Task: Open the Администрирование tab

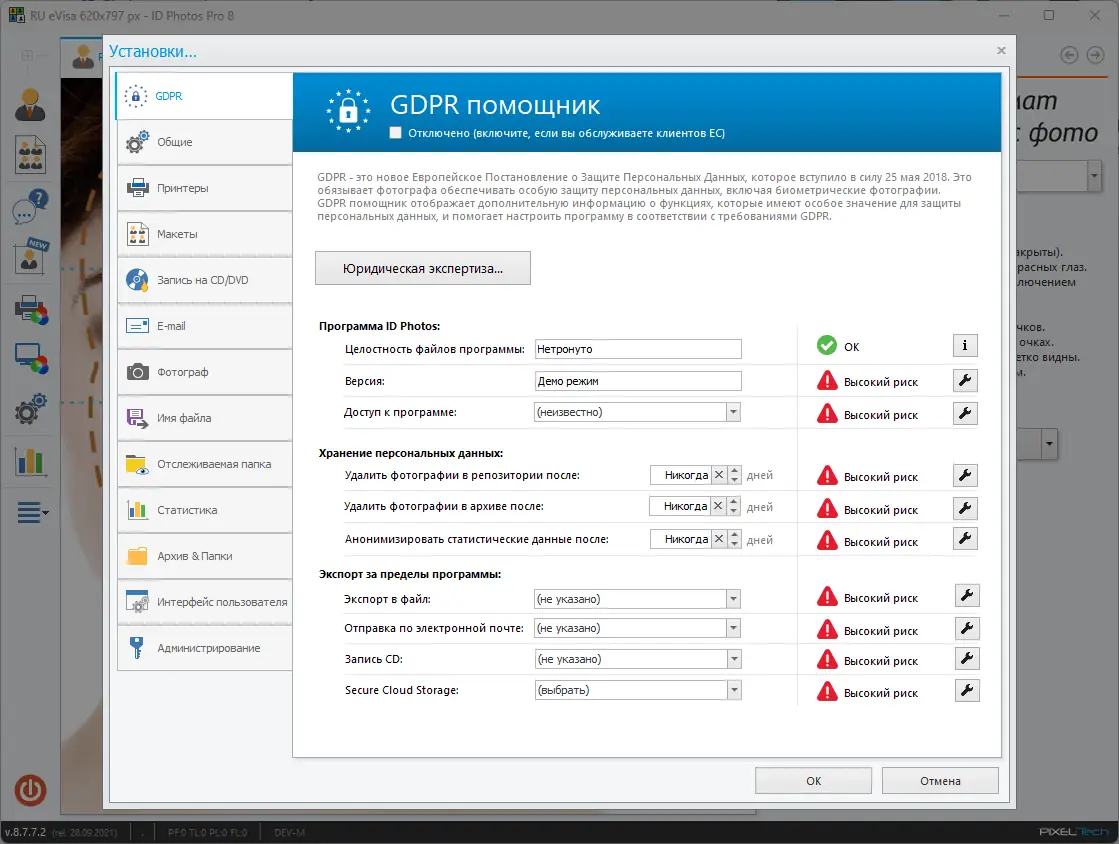Action: [204, 648]
